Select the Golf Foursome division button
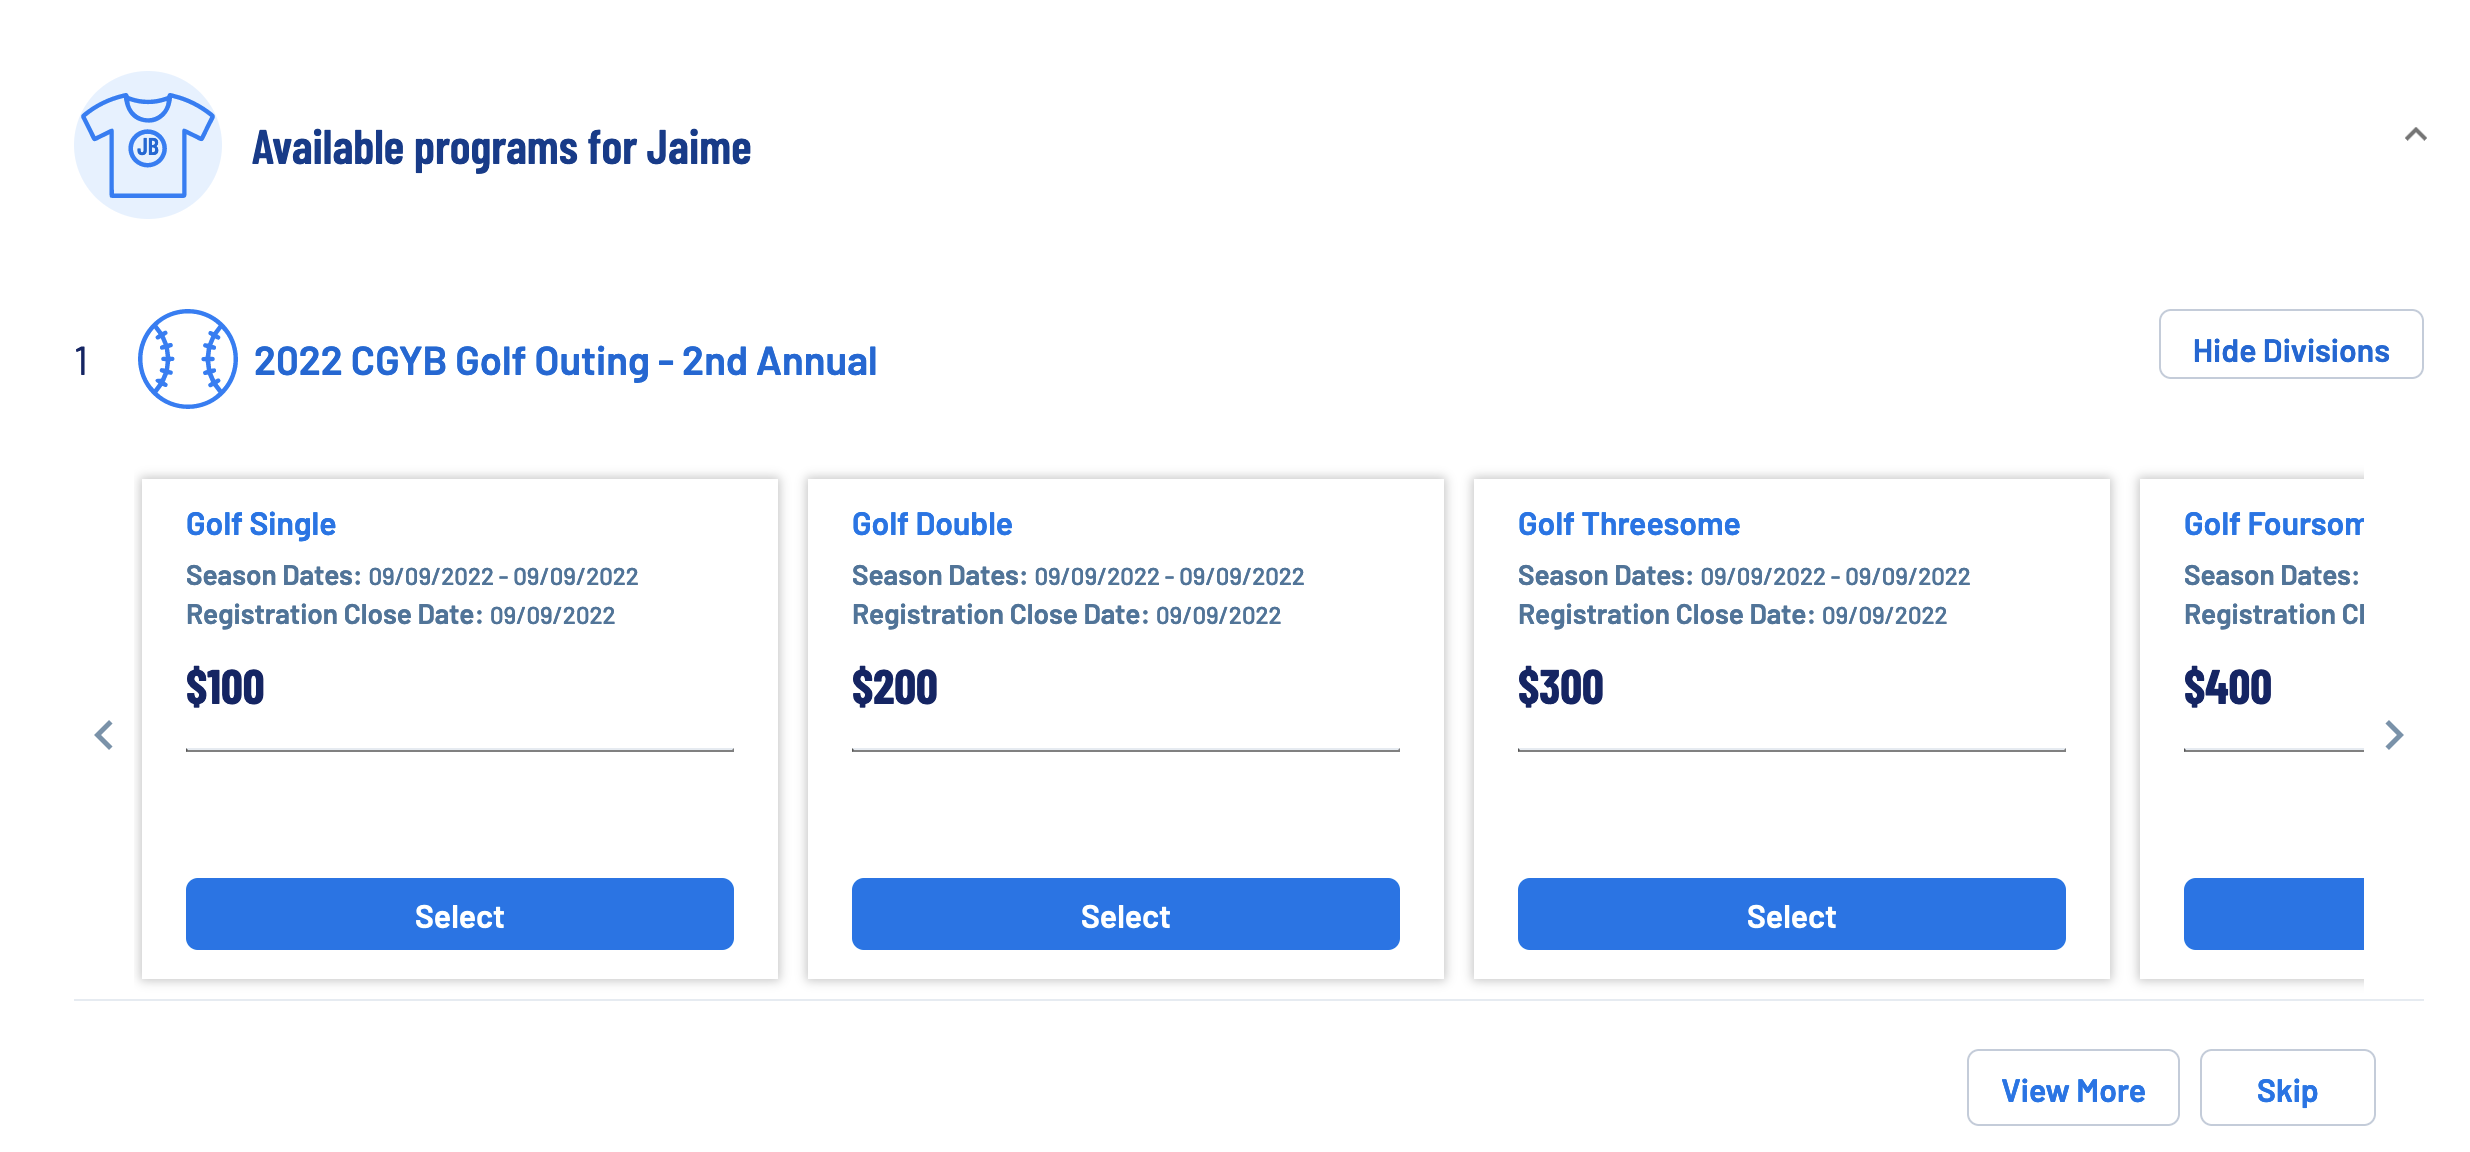This screenshot has width=2470, height=1152. pos(2274,915)
